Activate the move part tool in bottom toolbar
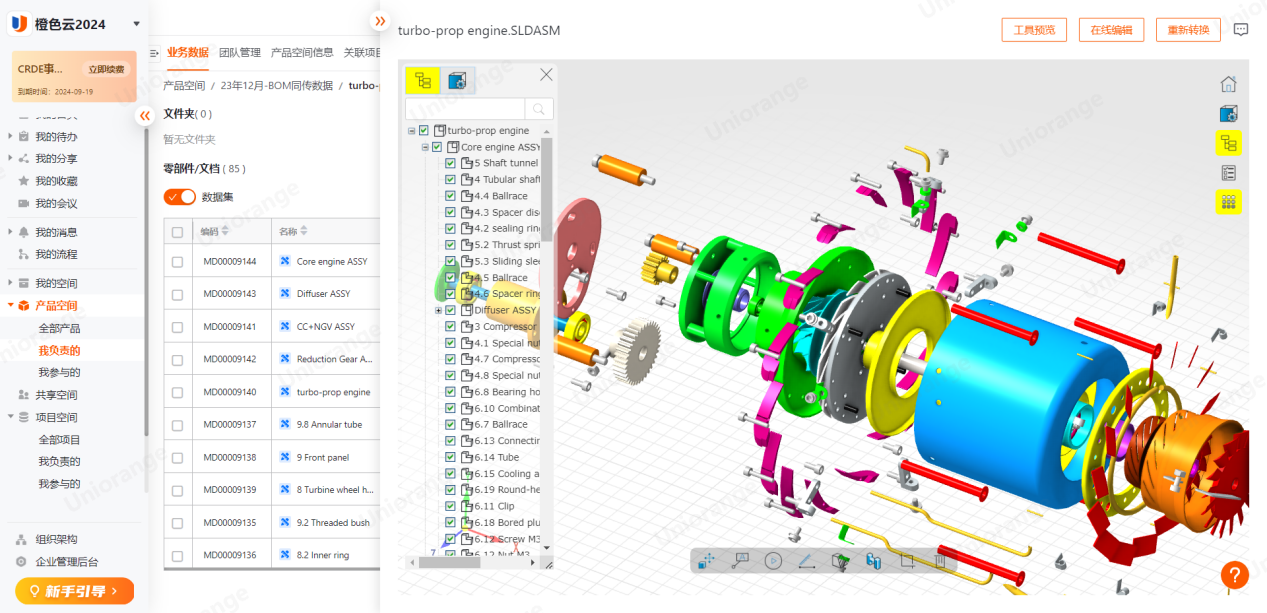This screenshot has width=1267, height=613. pyautogui.click(x=707, y=561)
